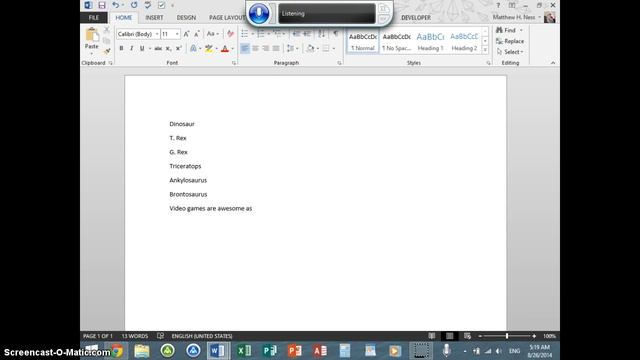Open Excel from the taskbar

pos(244,351)
